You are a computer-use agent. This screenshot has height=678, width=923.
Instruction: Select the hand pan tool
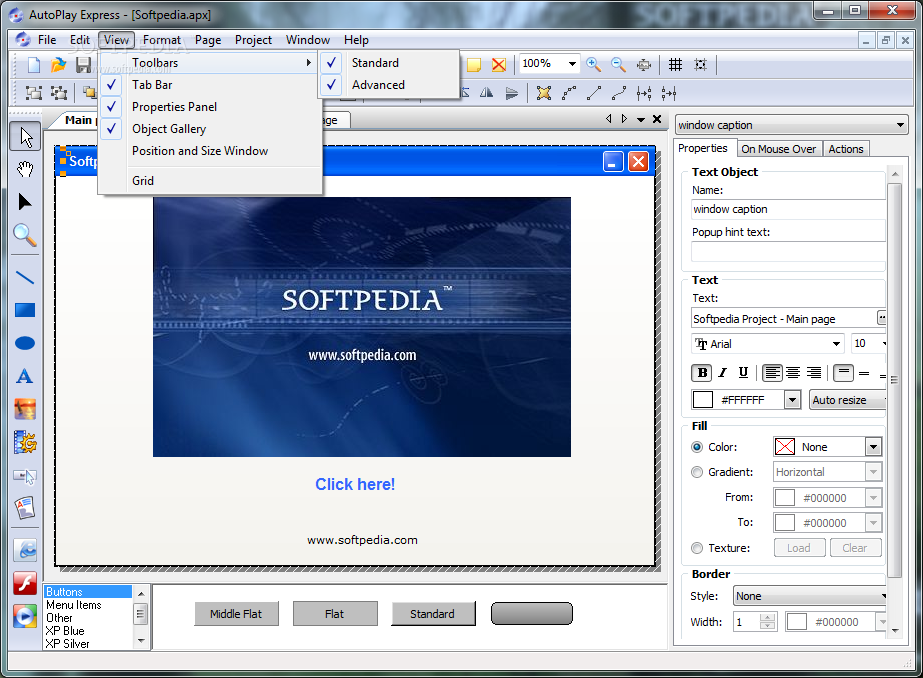coord(25,170)
